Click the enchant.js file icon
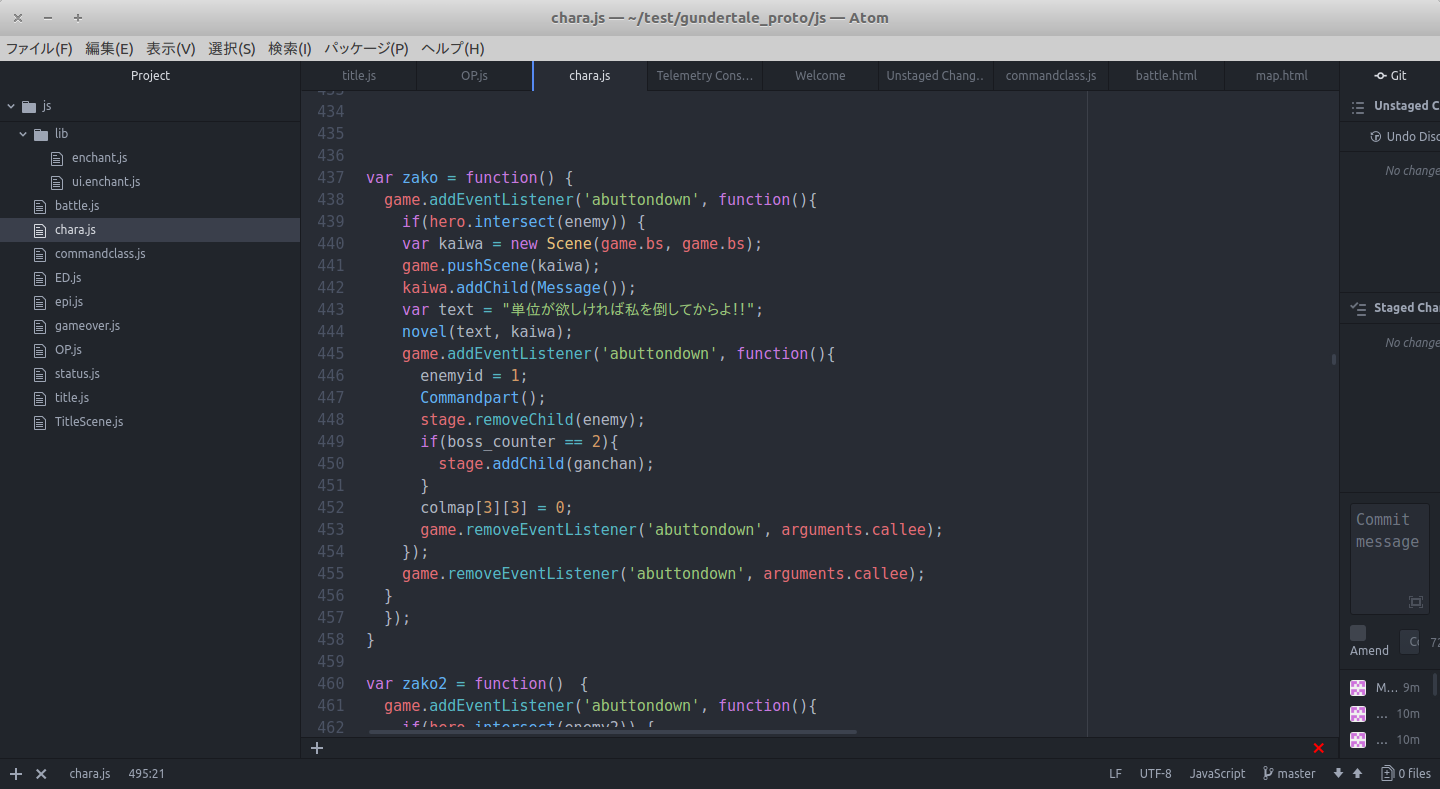This screenshot has height=789, width=1440. 57,158
